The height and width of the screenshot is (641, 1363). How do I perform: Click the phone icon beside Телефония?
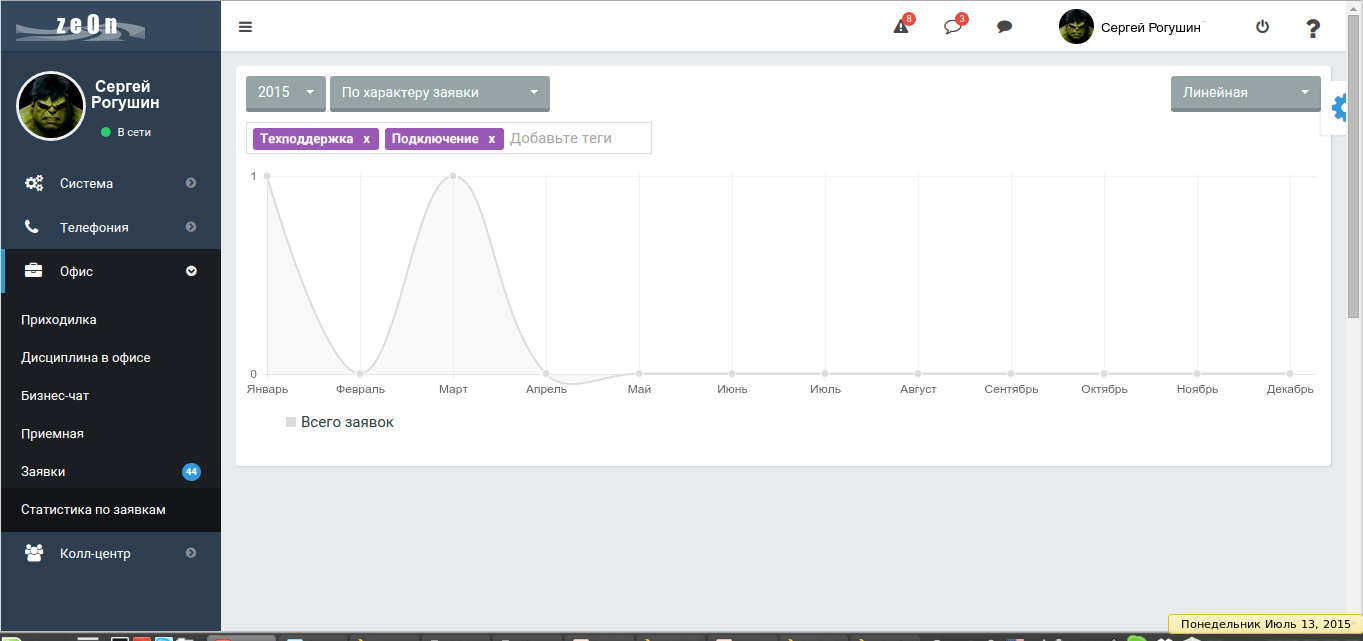click(x=33, y=227)
